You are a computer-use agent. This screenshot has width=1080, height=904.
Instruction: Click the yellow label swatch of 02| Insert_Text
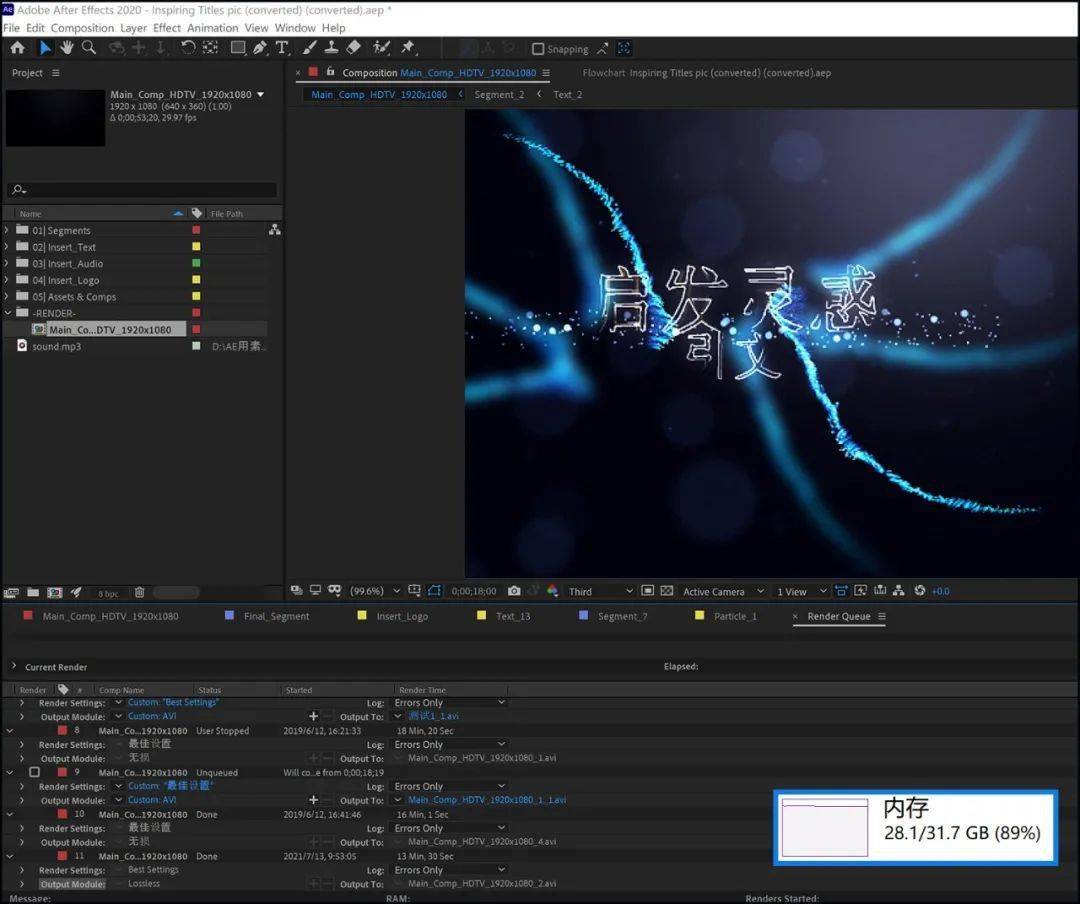196,246
